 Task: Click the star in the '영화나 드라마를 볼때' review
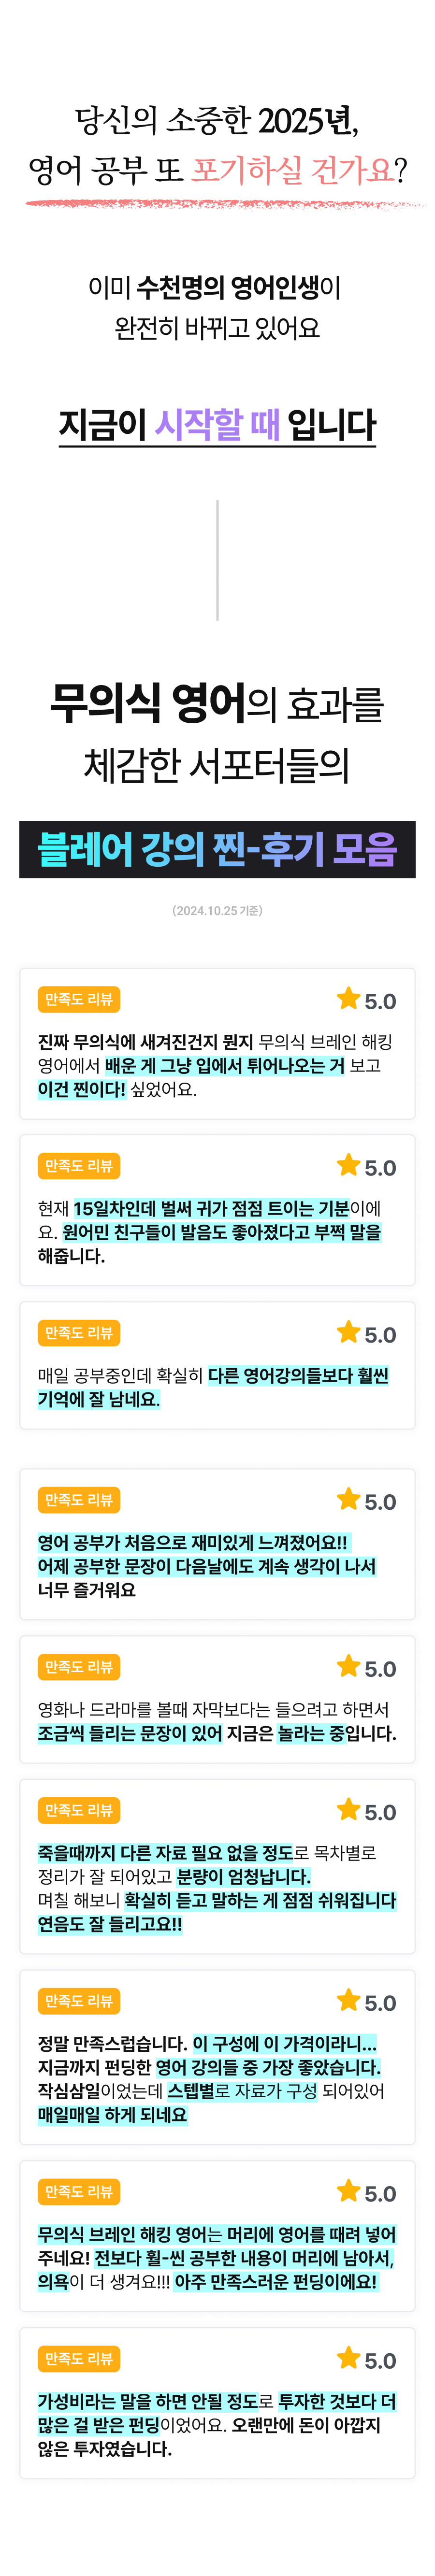(348, 1666)
